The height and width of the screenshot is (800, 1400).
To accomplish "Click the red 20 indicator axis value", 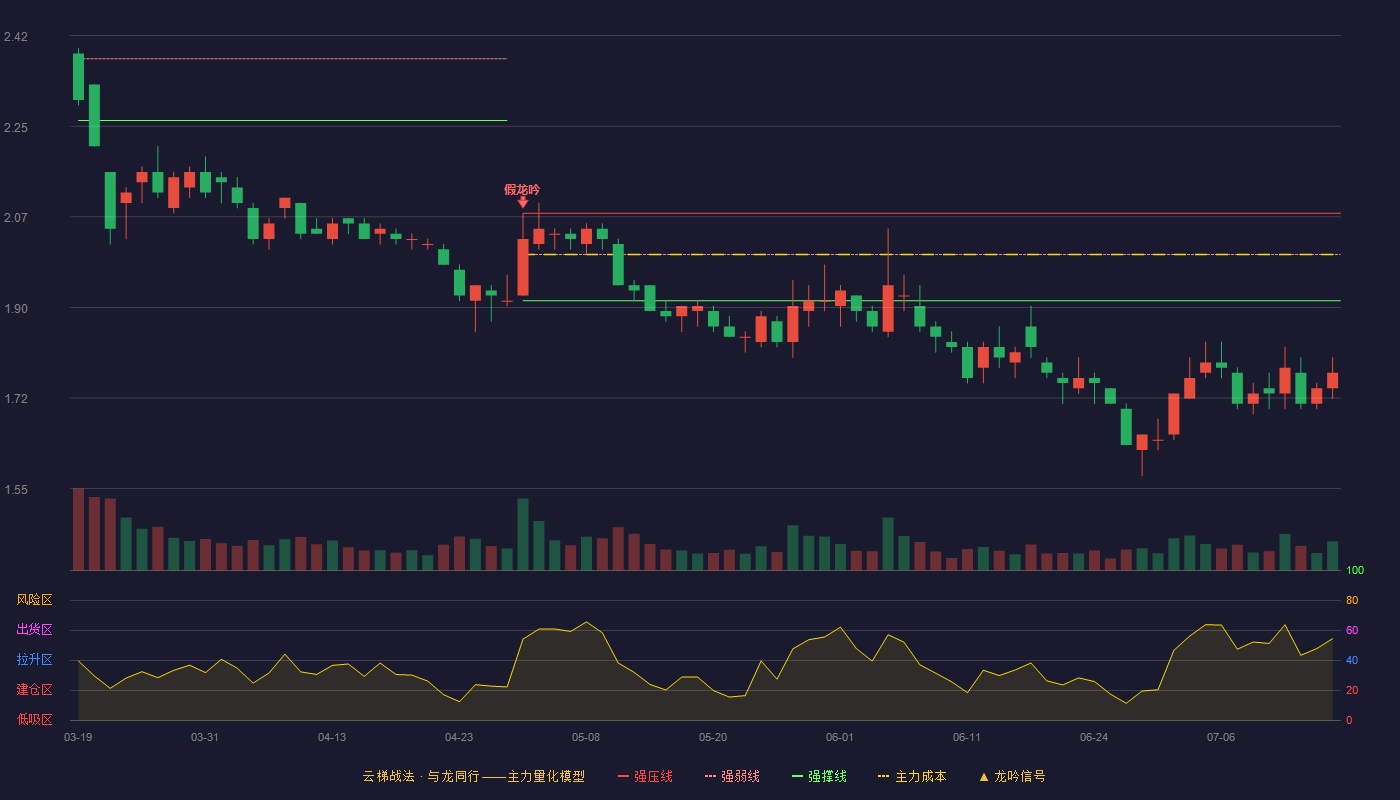I will 1352,690.
